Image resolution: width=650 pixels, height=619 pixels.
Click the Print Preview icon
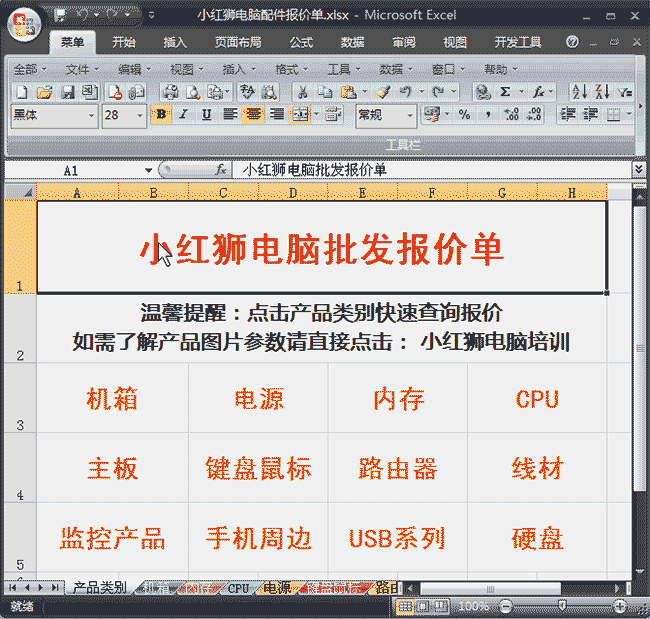[x=193, y=92]
